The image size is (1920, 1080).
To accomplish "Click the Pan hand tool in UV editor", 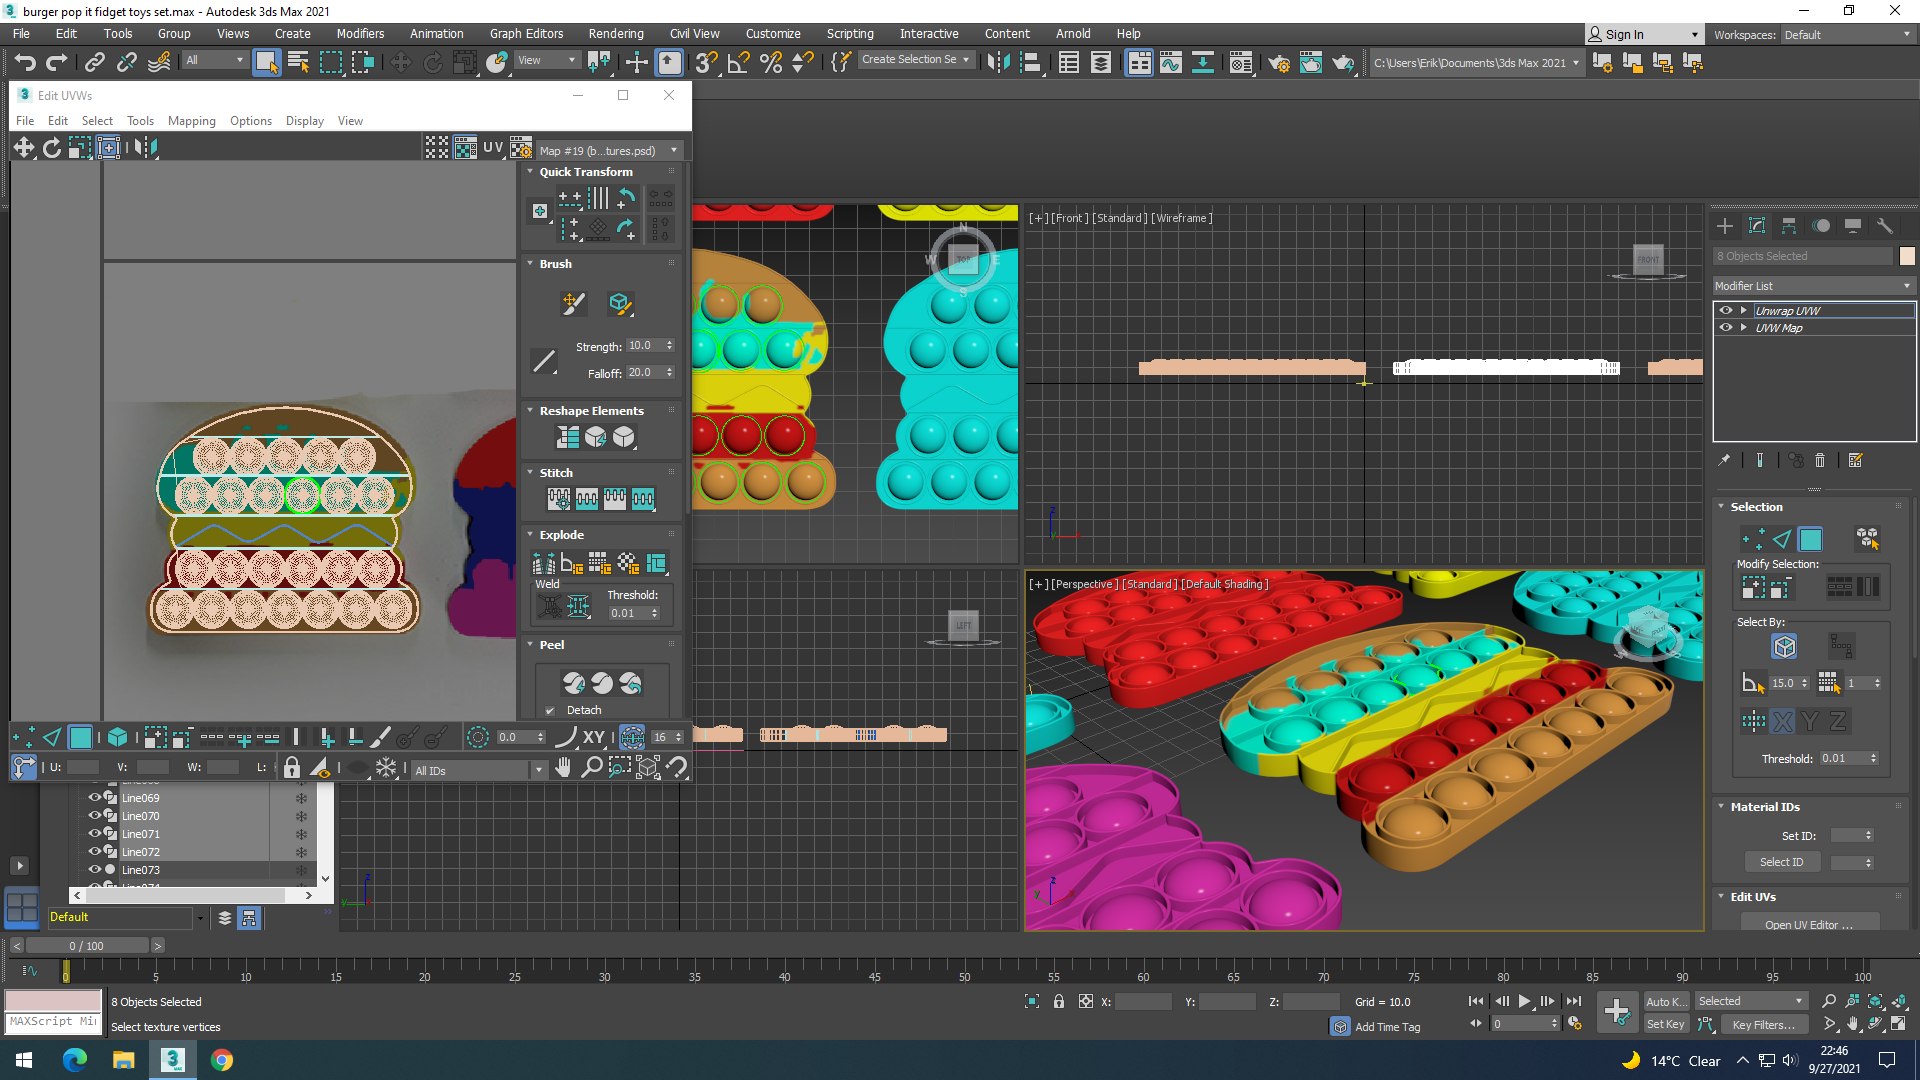I will click(x=564, y=768).
